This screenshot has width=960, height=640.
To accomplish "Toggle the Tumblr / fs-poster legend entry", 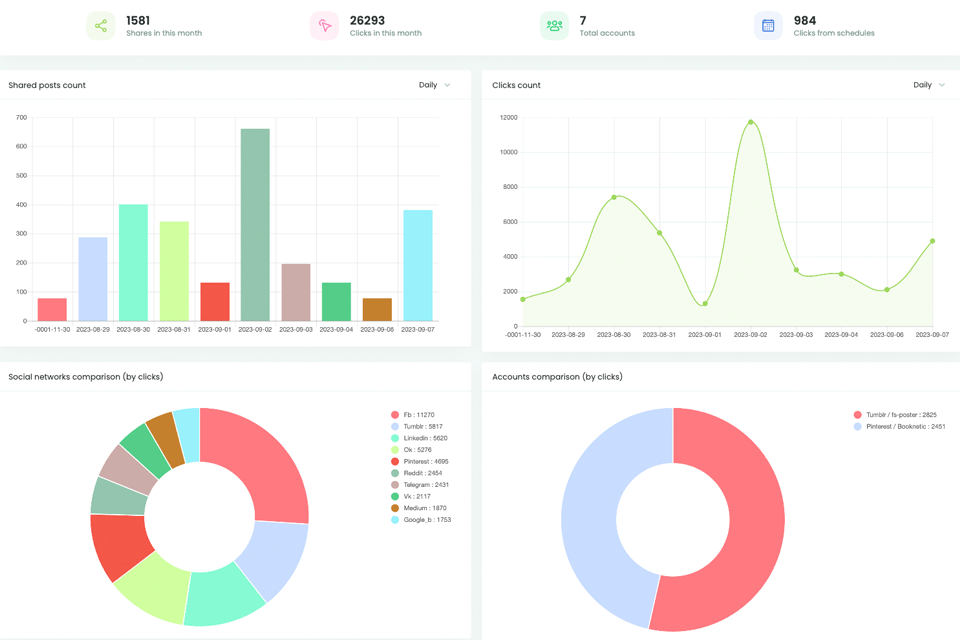I will point(895,415).
